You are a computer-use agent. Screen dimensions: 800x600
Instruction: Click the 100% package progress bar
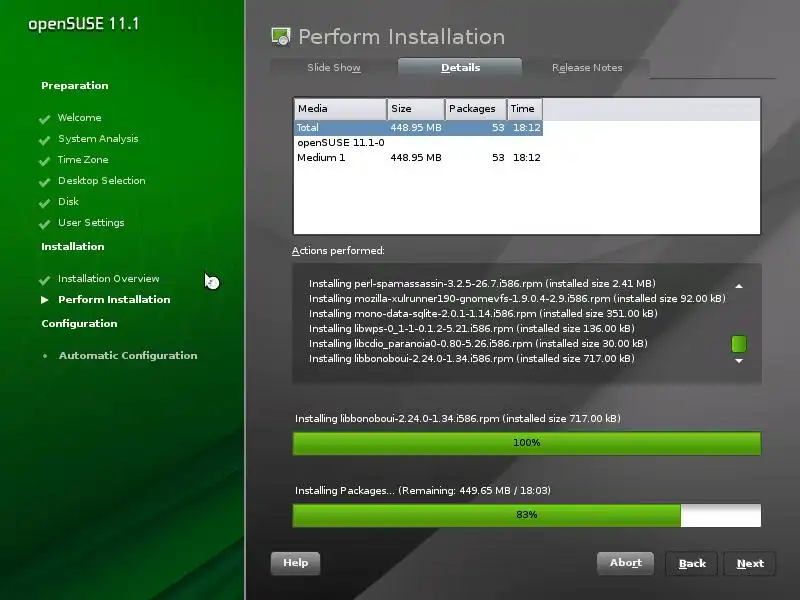pyautogui.click(x=527, y=443)
